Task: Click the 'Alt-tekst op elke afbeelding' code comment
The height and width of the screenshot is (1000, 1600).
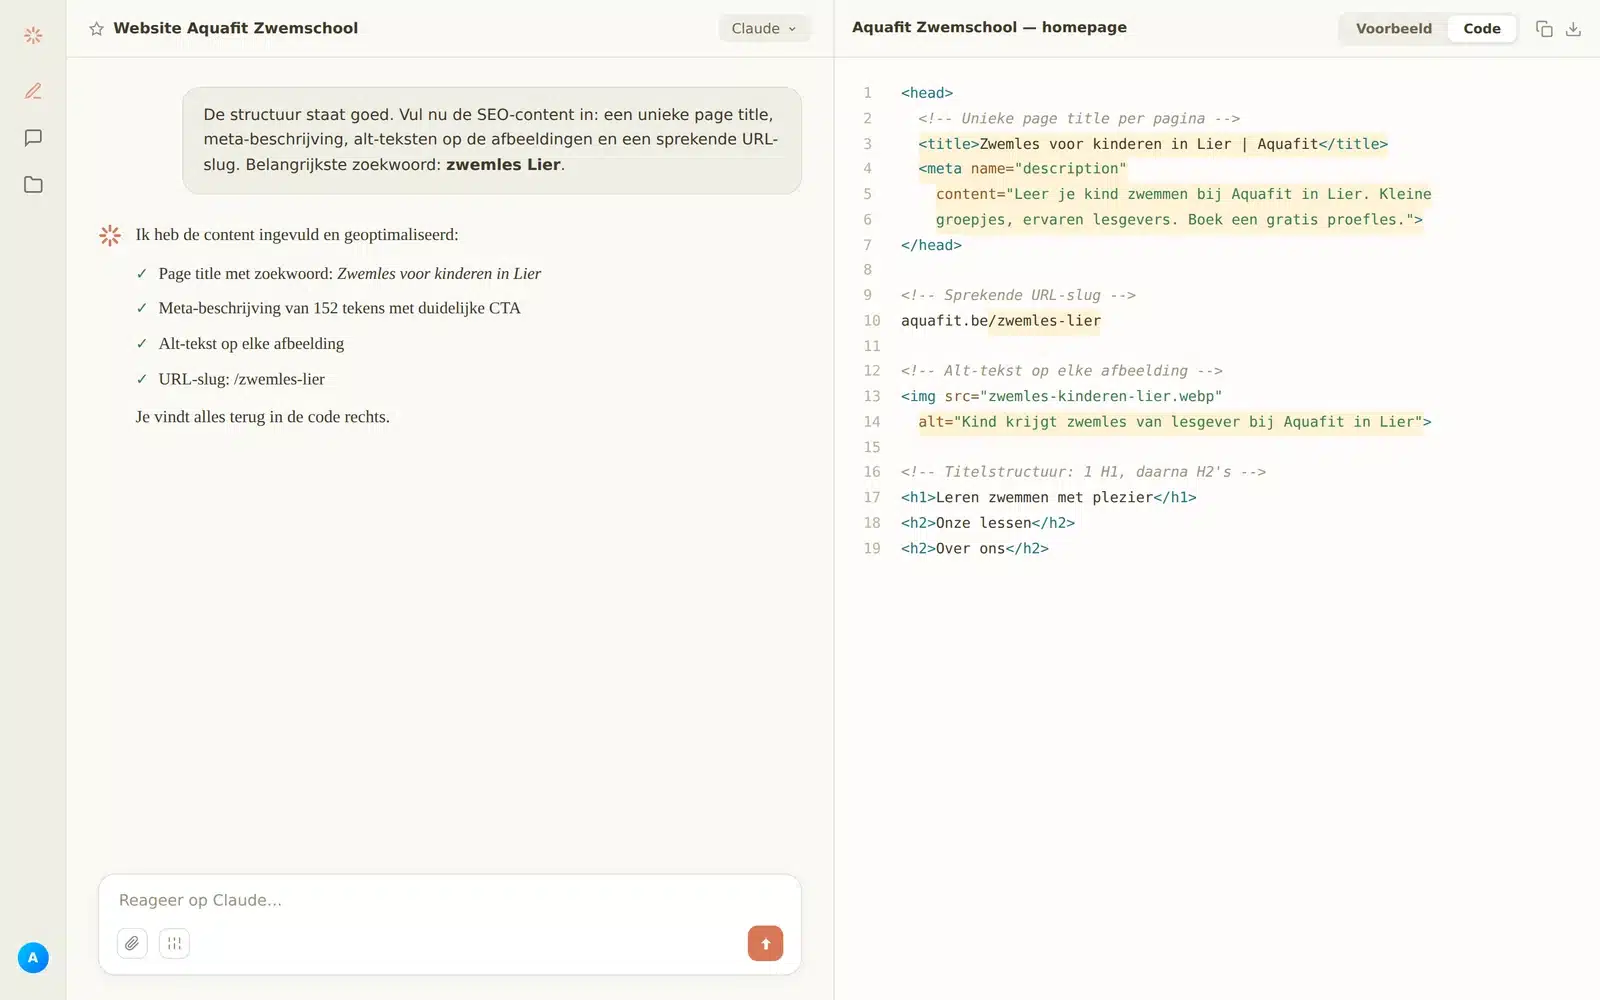Action: click(1062, 371)
